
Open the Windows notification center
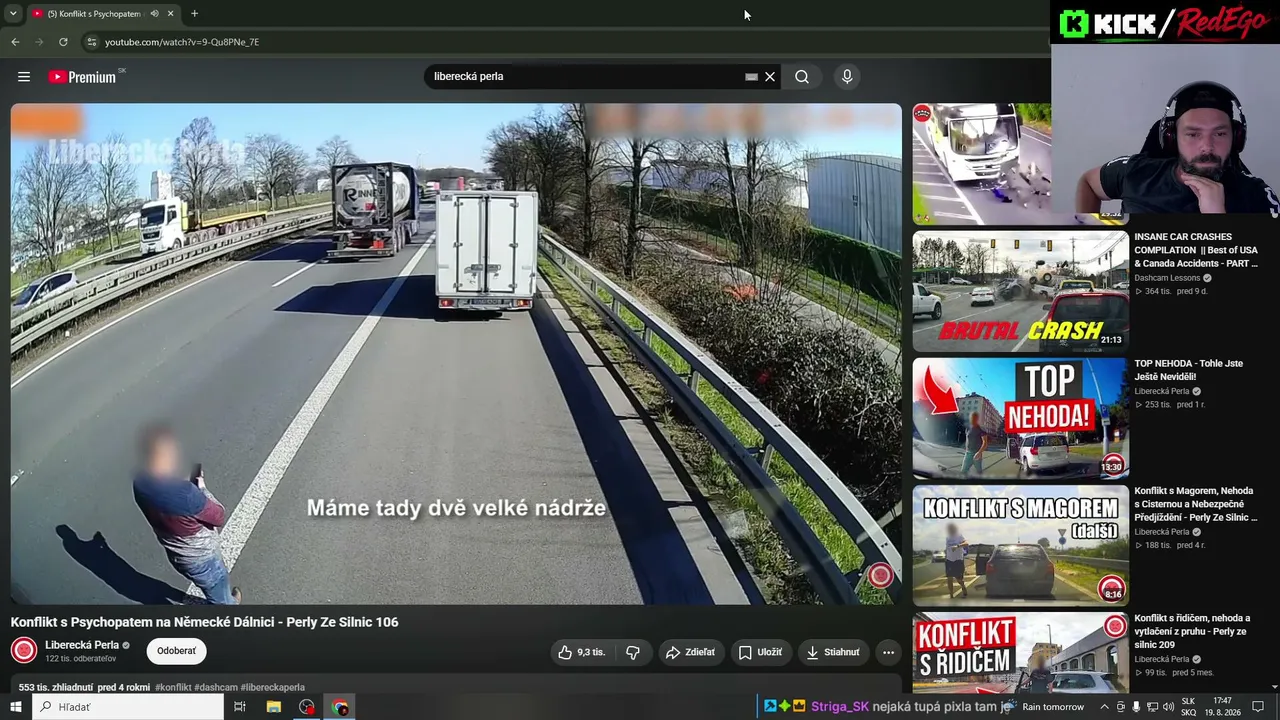pos(1257,707)
